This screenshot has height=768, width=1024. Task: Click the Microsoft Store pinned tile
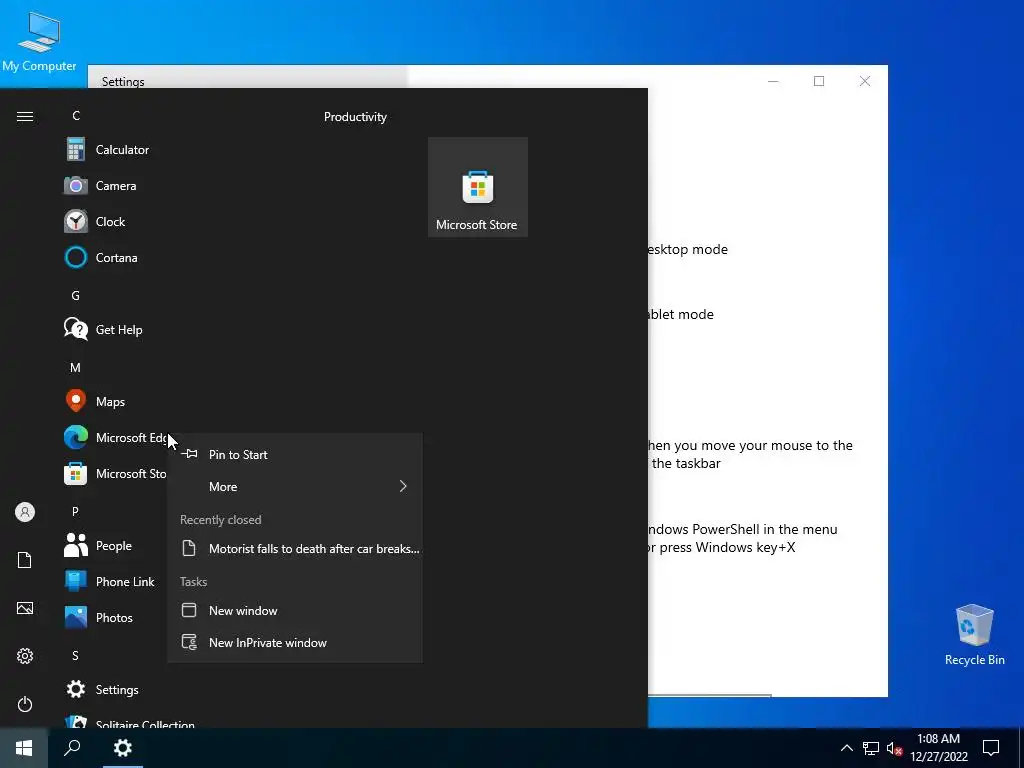pyautogui.click(x=477, y=187)
